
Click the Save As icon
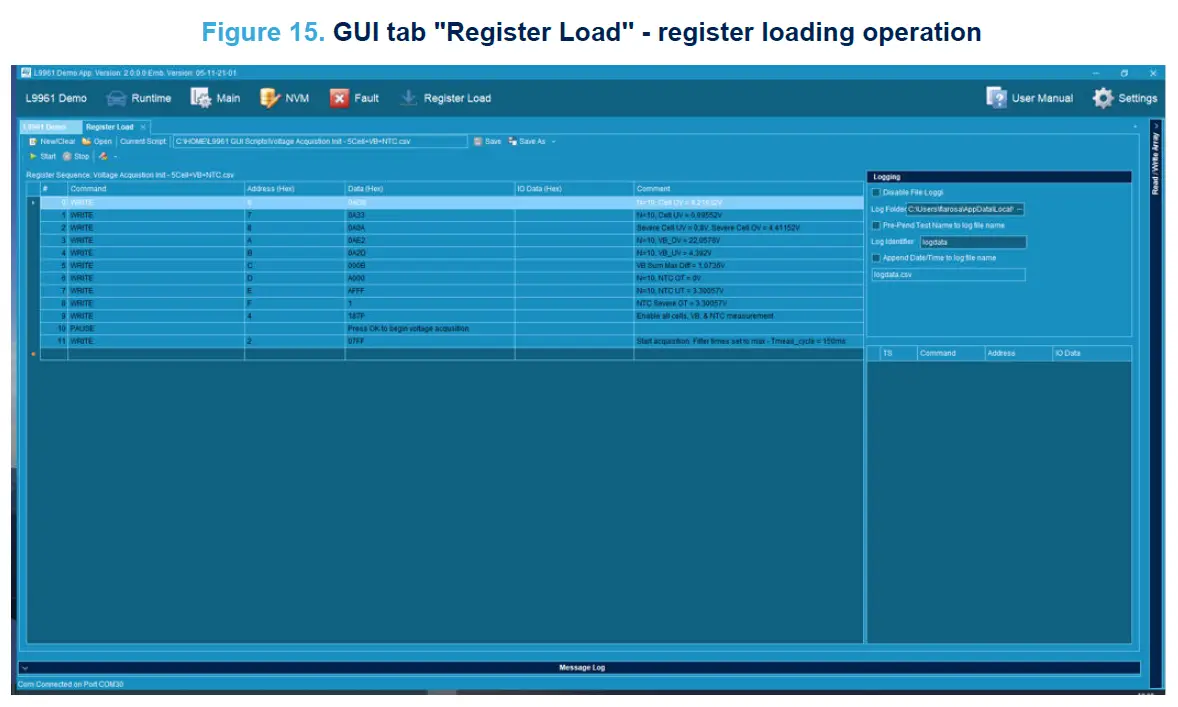click(x=512, y=141)
